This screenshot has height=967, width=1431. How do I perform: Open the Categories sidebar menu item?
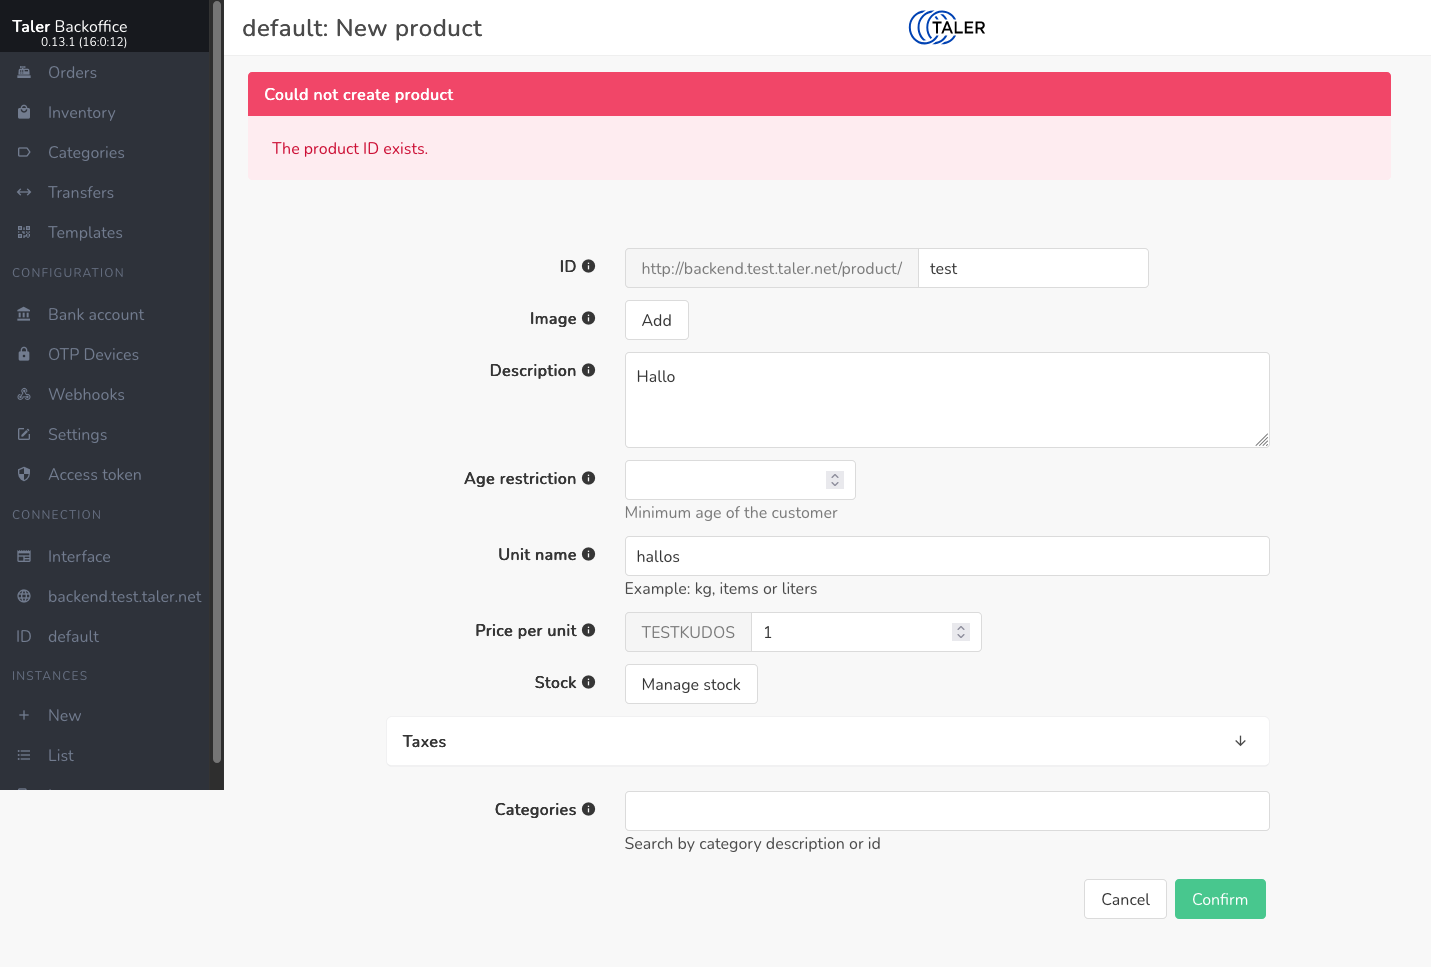pyautogui.click(x=86, y=153)
